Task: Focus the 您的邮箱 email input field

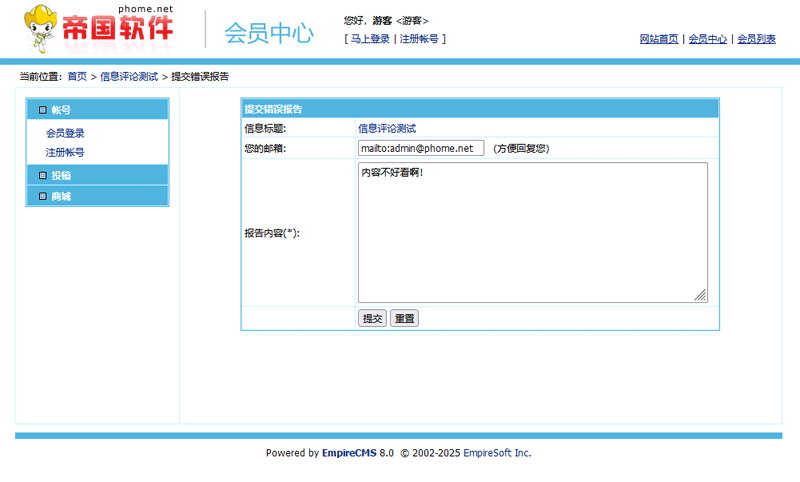Action: tap(420, 148)
